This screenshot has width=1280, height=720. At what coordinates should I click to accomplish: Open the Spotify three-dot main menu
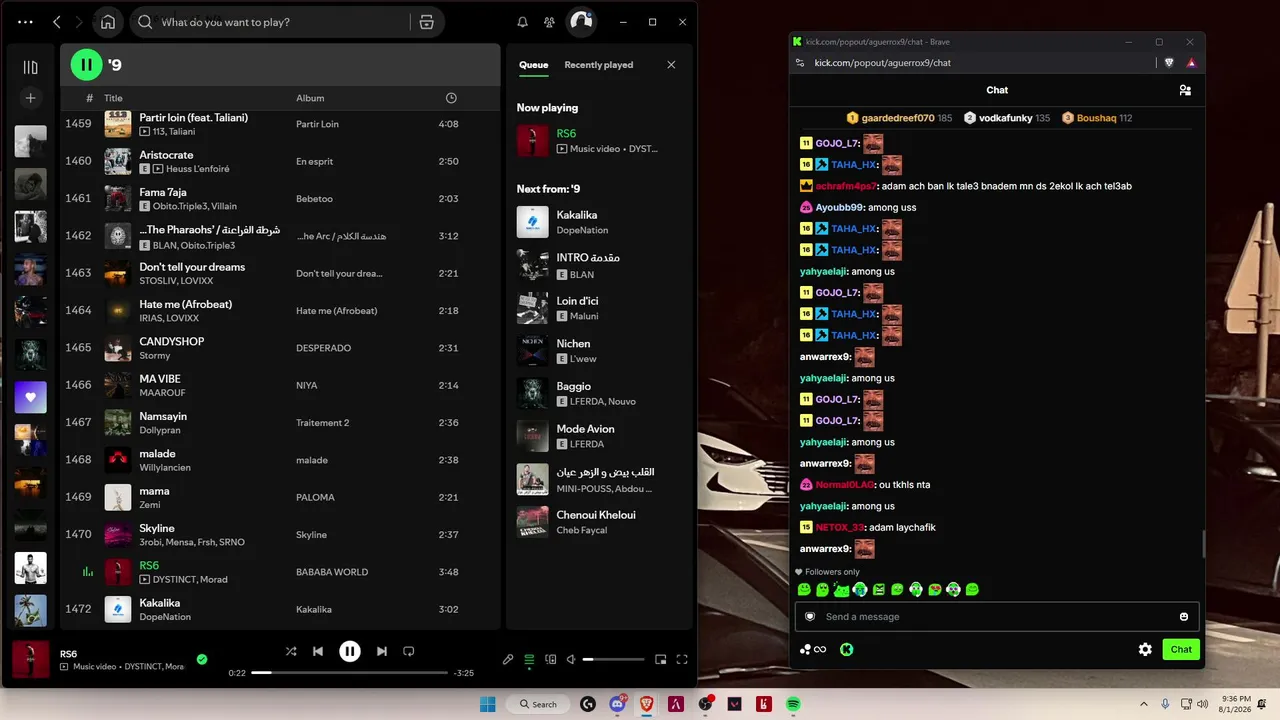coord(25,22)
